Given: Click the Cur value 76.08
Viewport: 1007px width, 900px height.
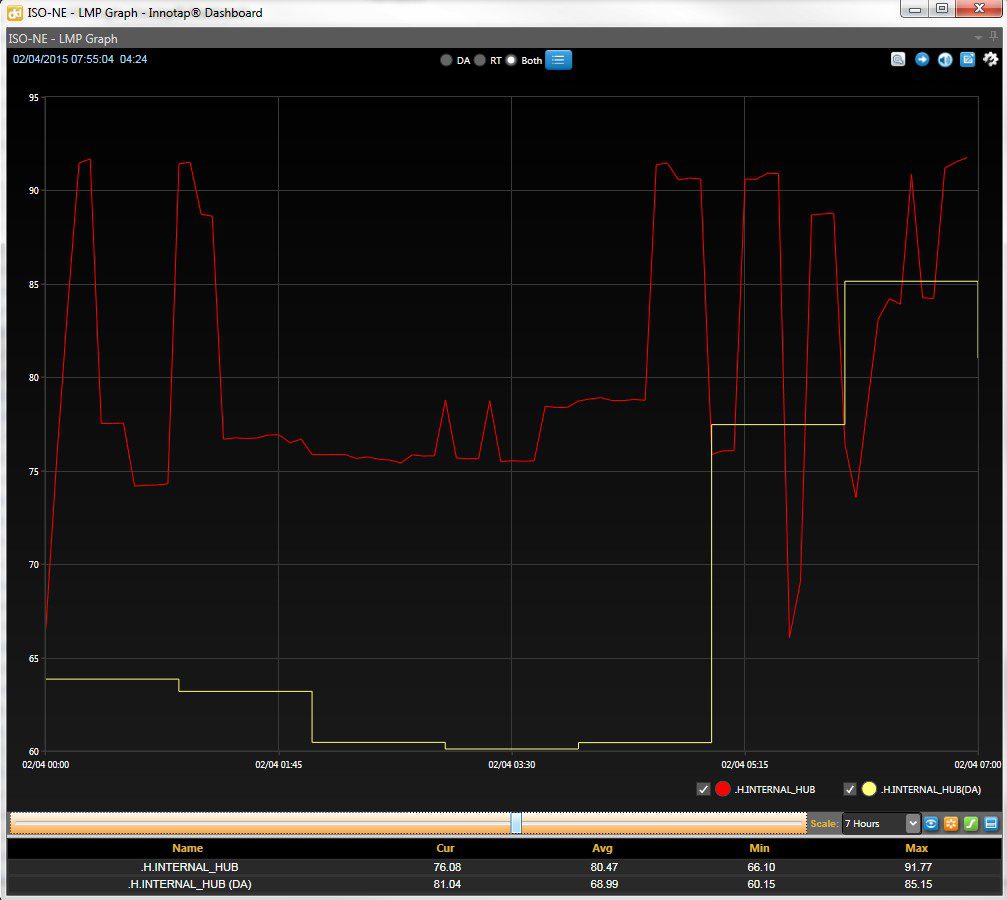Looking at the screenshot, I should 447,867.
